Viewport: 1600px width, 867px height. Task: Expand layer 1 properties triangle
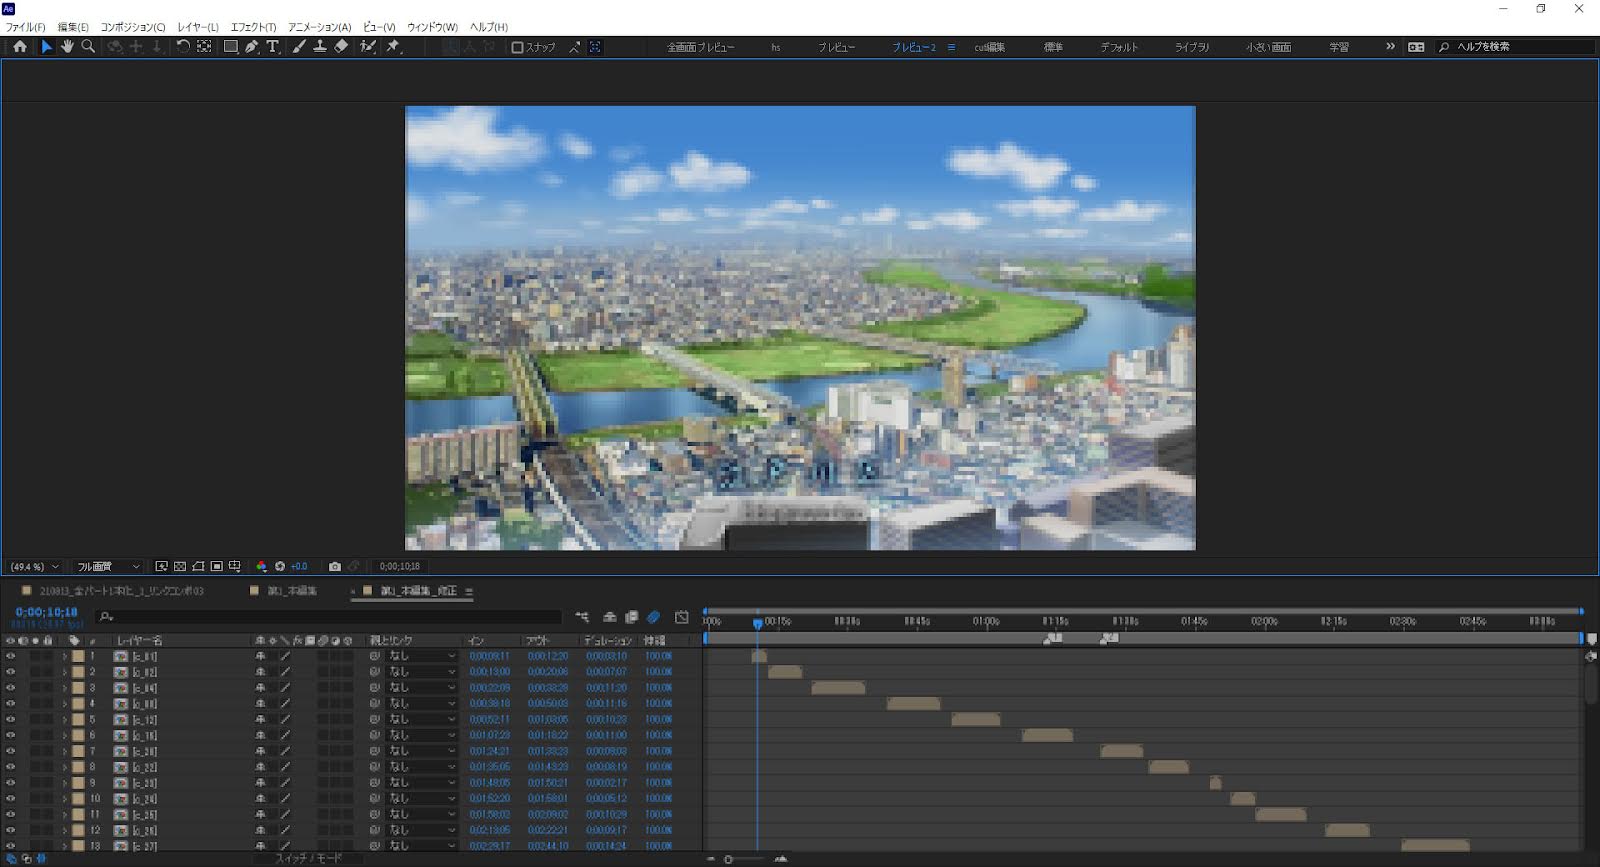[x=65, y=657]
